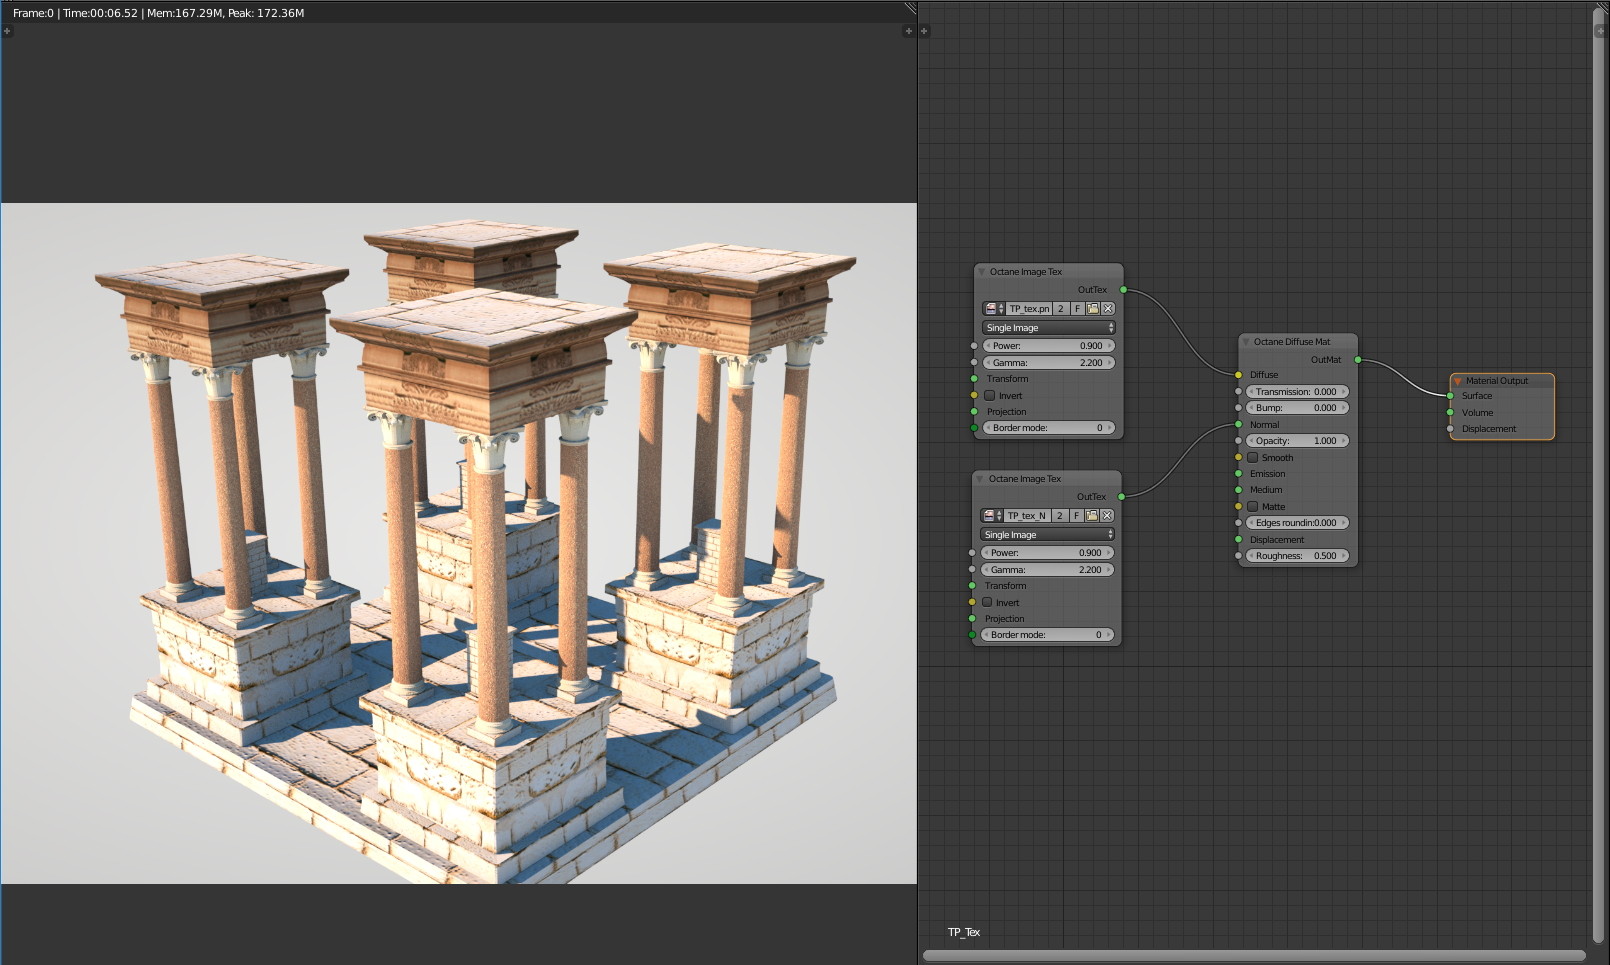The height and width of the screenshot is (965, 1610).
Task: Collapse the Material Output node
Action: [1458, 381]
